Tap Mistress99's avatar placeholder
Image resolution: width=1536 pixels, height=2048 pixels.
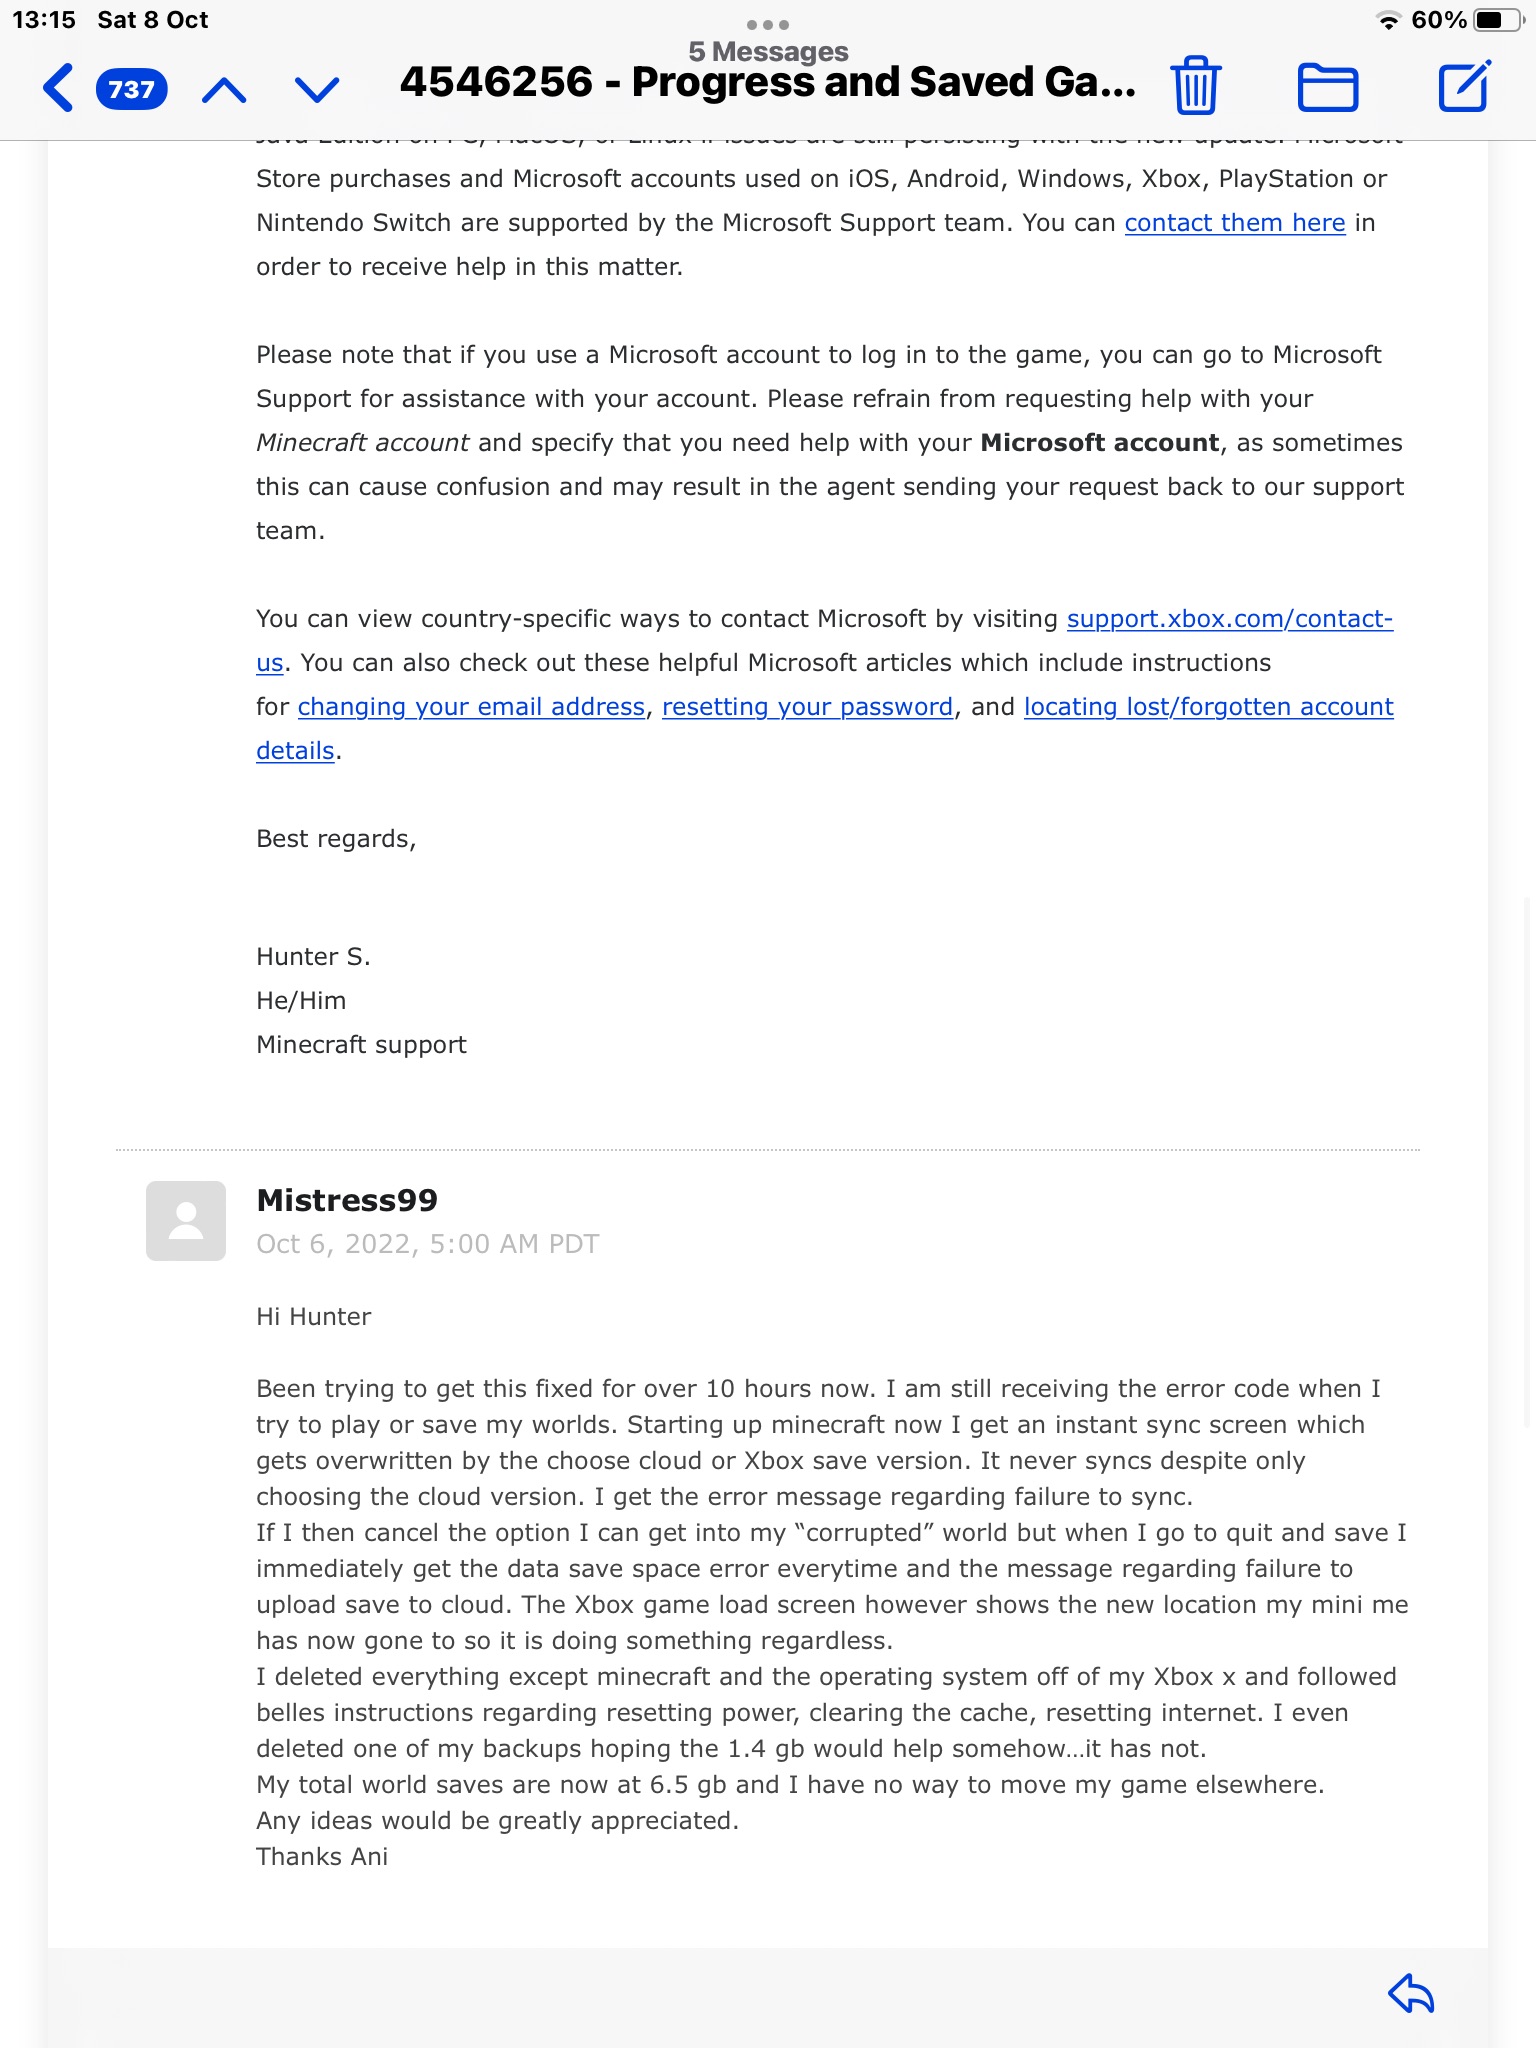pos(186,1220)
